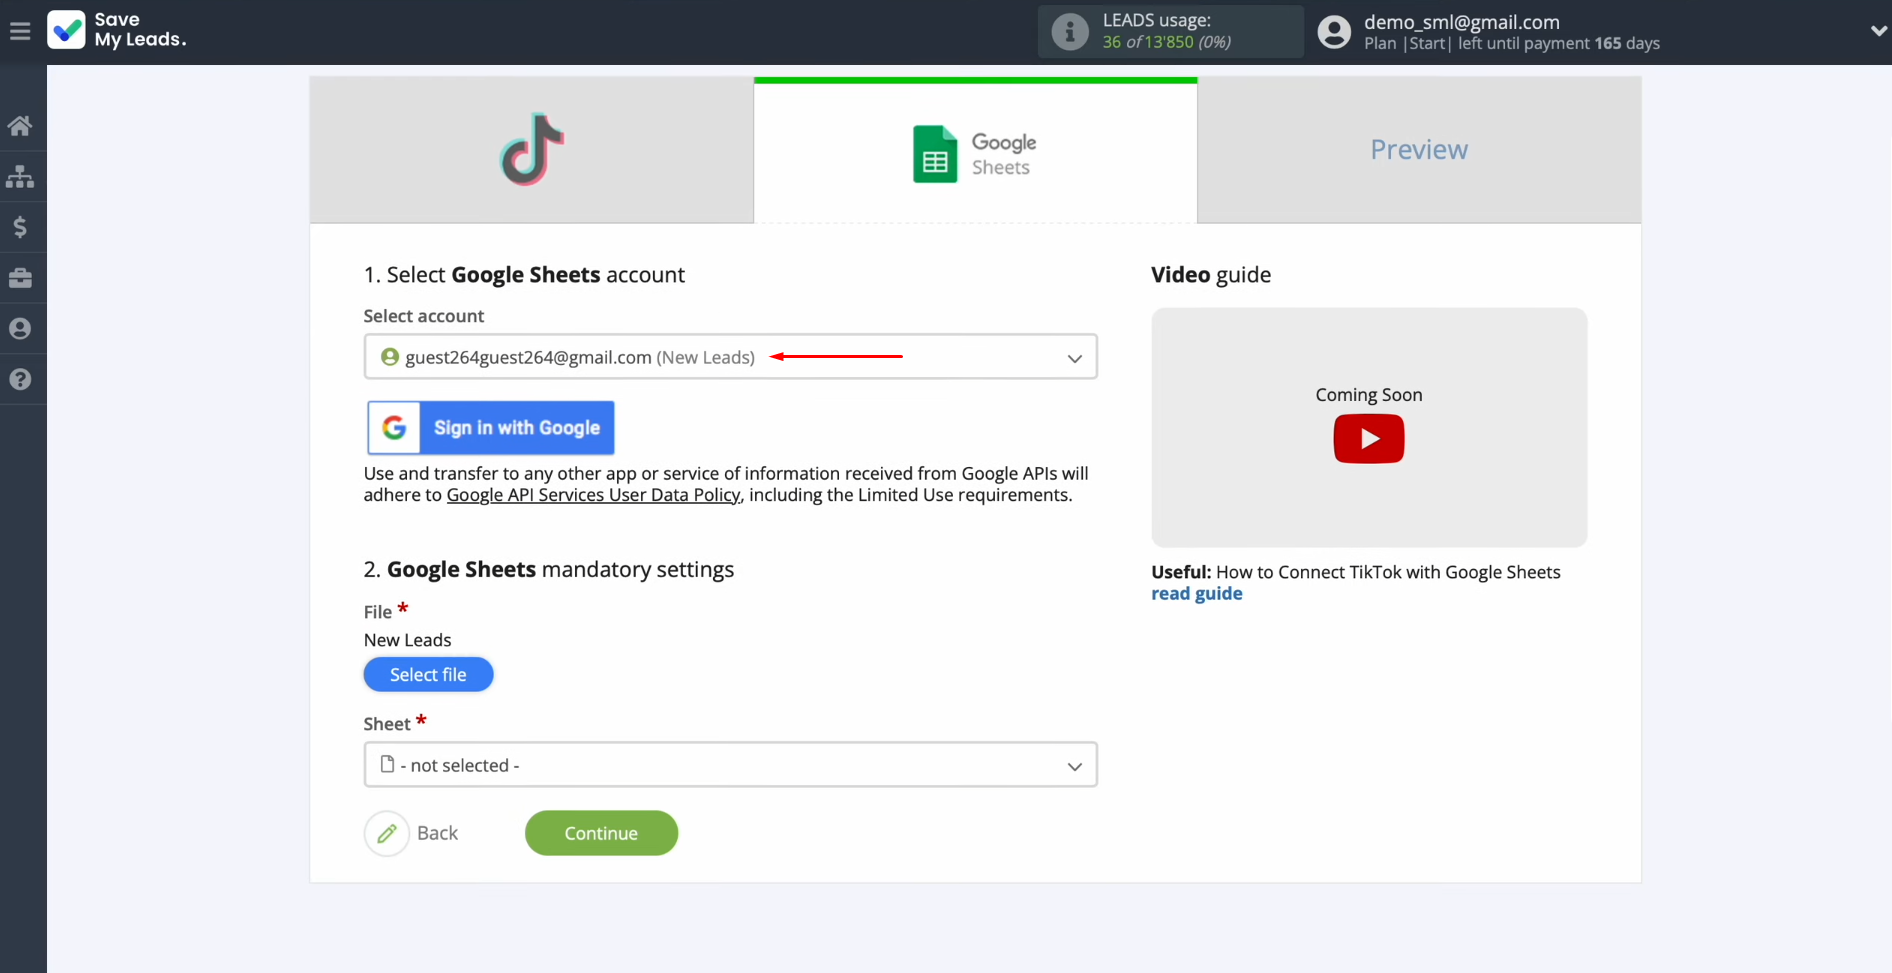Image resolution: width=1892 pixels, height=973 pixels.
Task: Open the user profile icon in sidebar
Action: point(20,329)
